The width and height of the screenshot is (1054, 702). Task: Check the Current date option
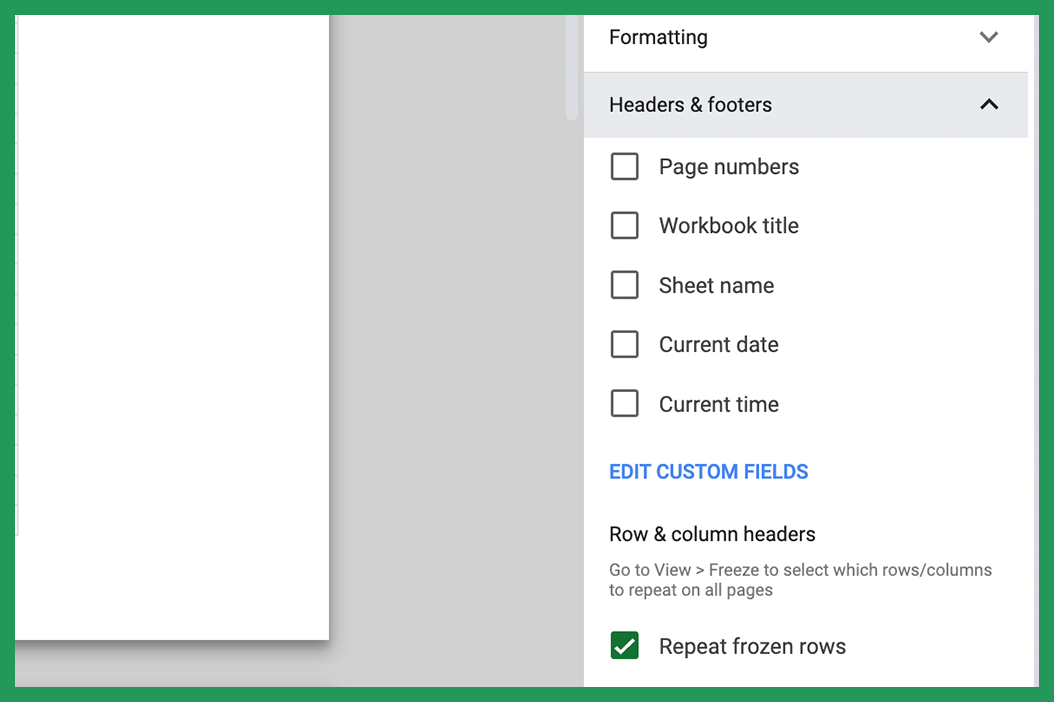pyautogui.click(x=625, y=344)
